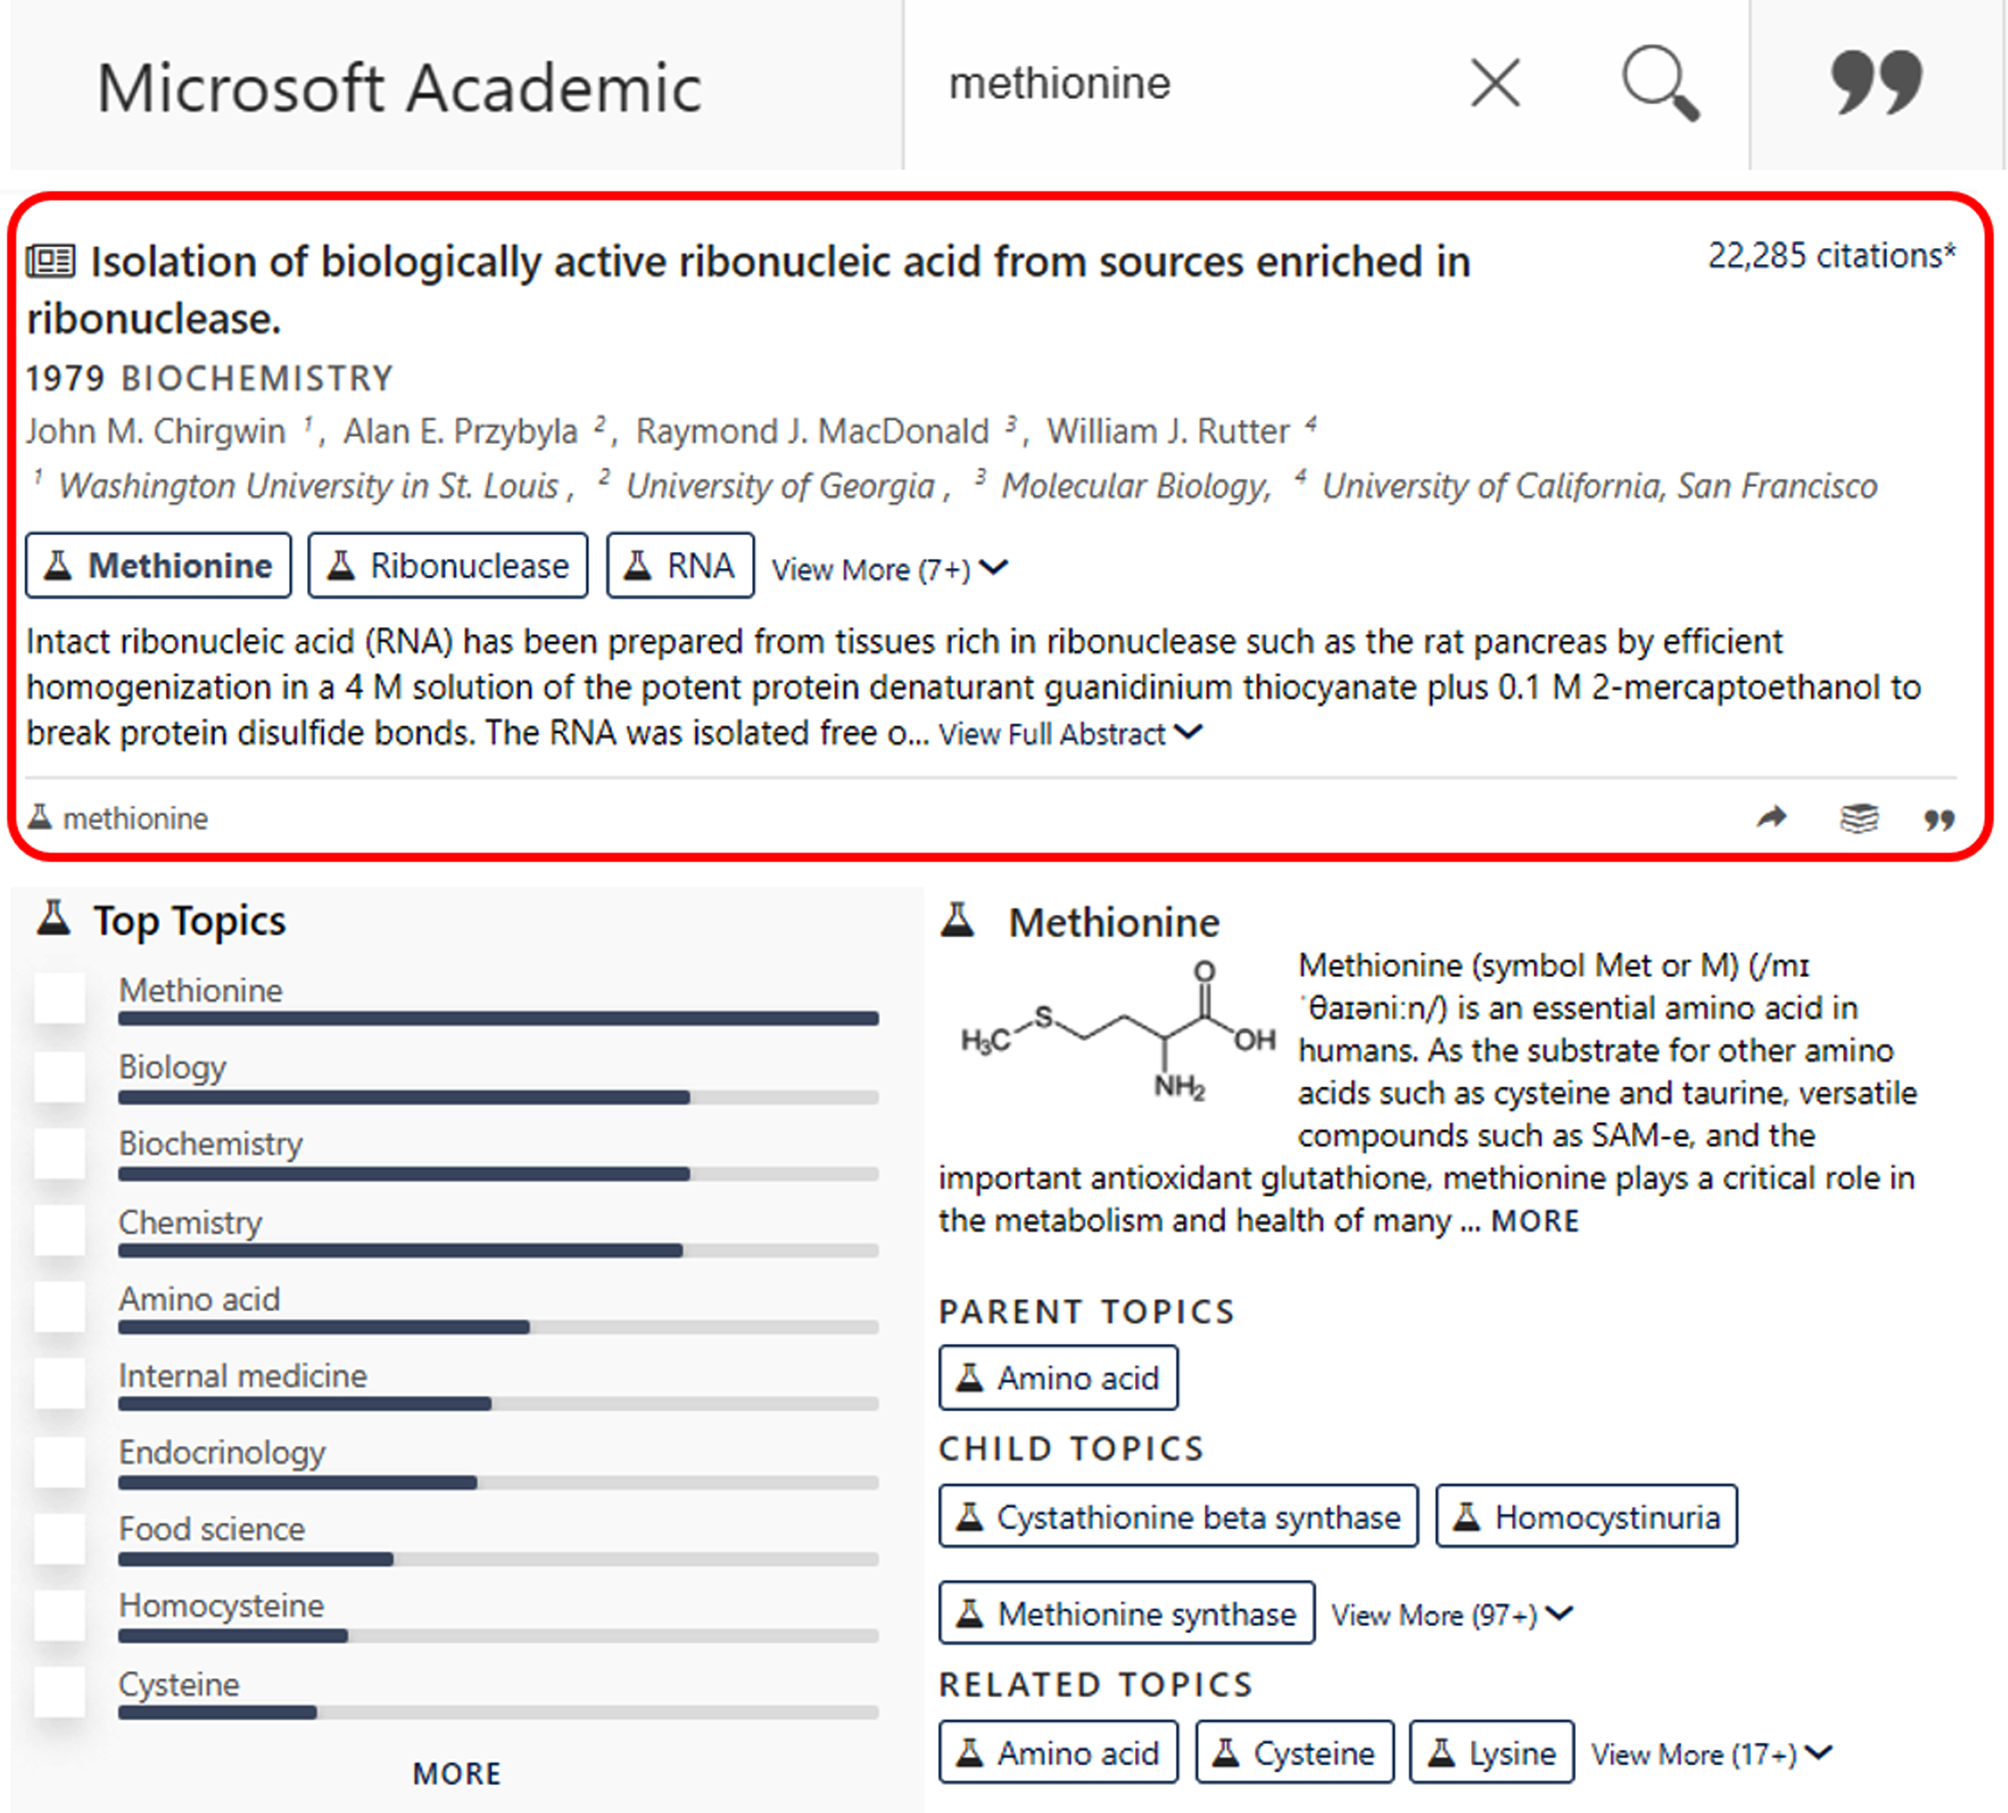The height and width of the screenshot is (1813, 2008).
Task: Select the Ribonuclease topic tag
Action: [448, 566]
